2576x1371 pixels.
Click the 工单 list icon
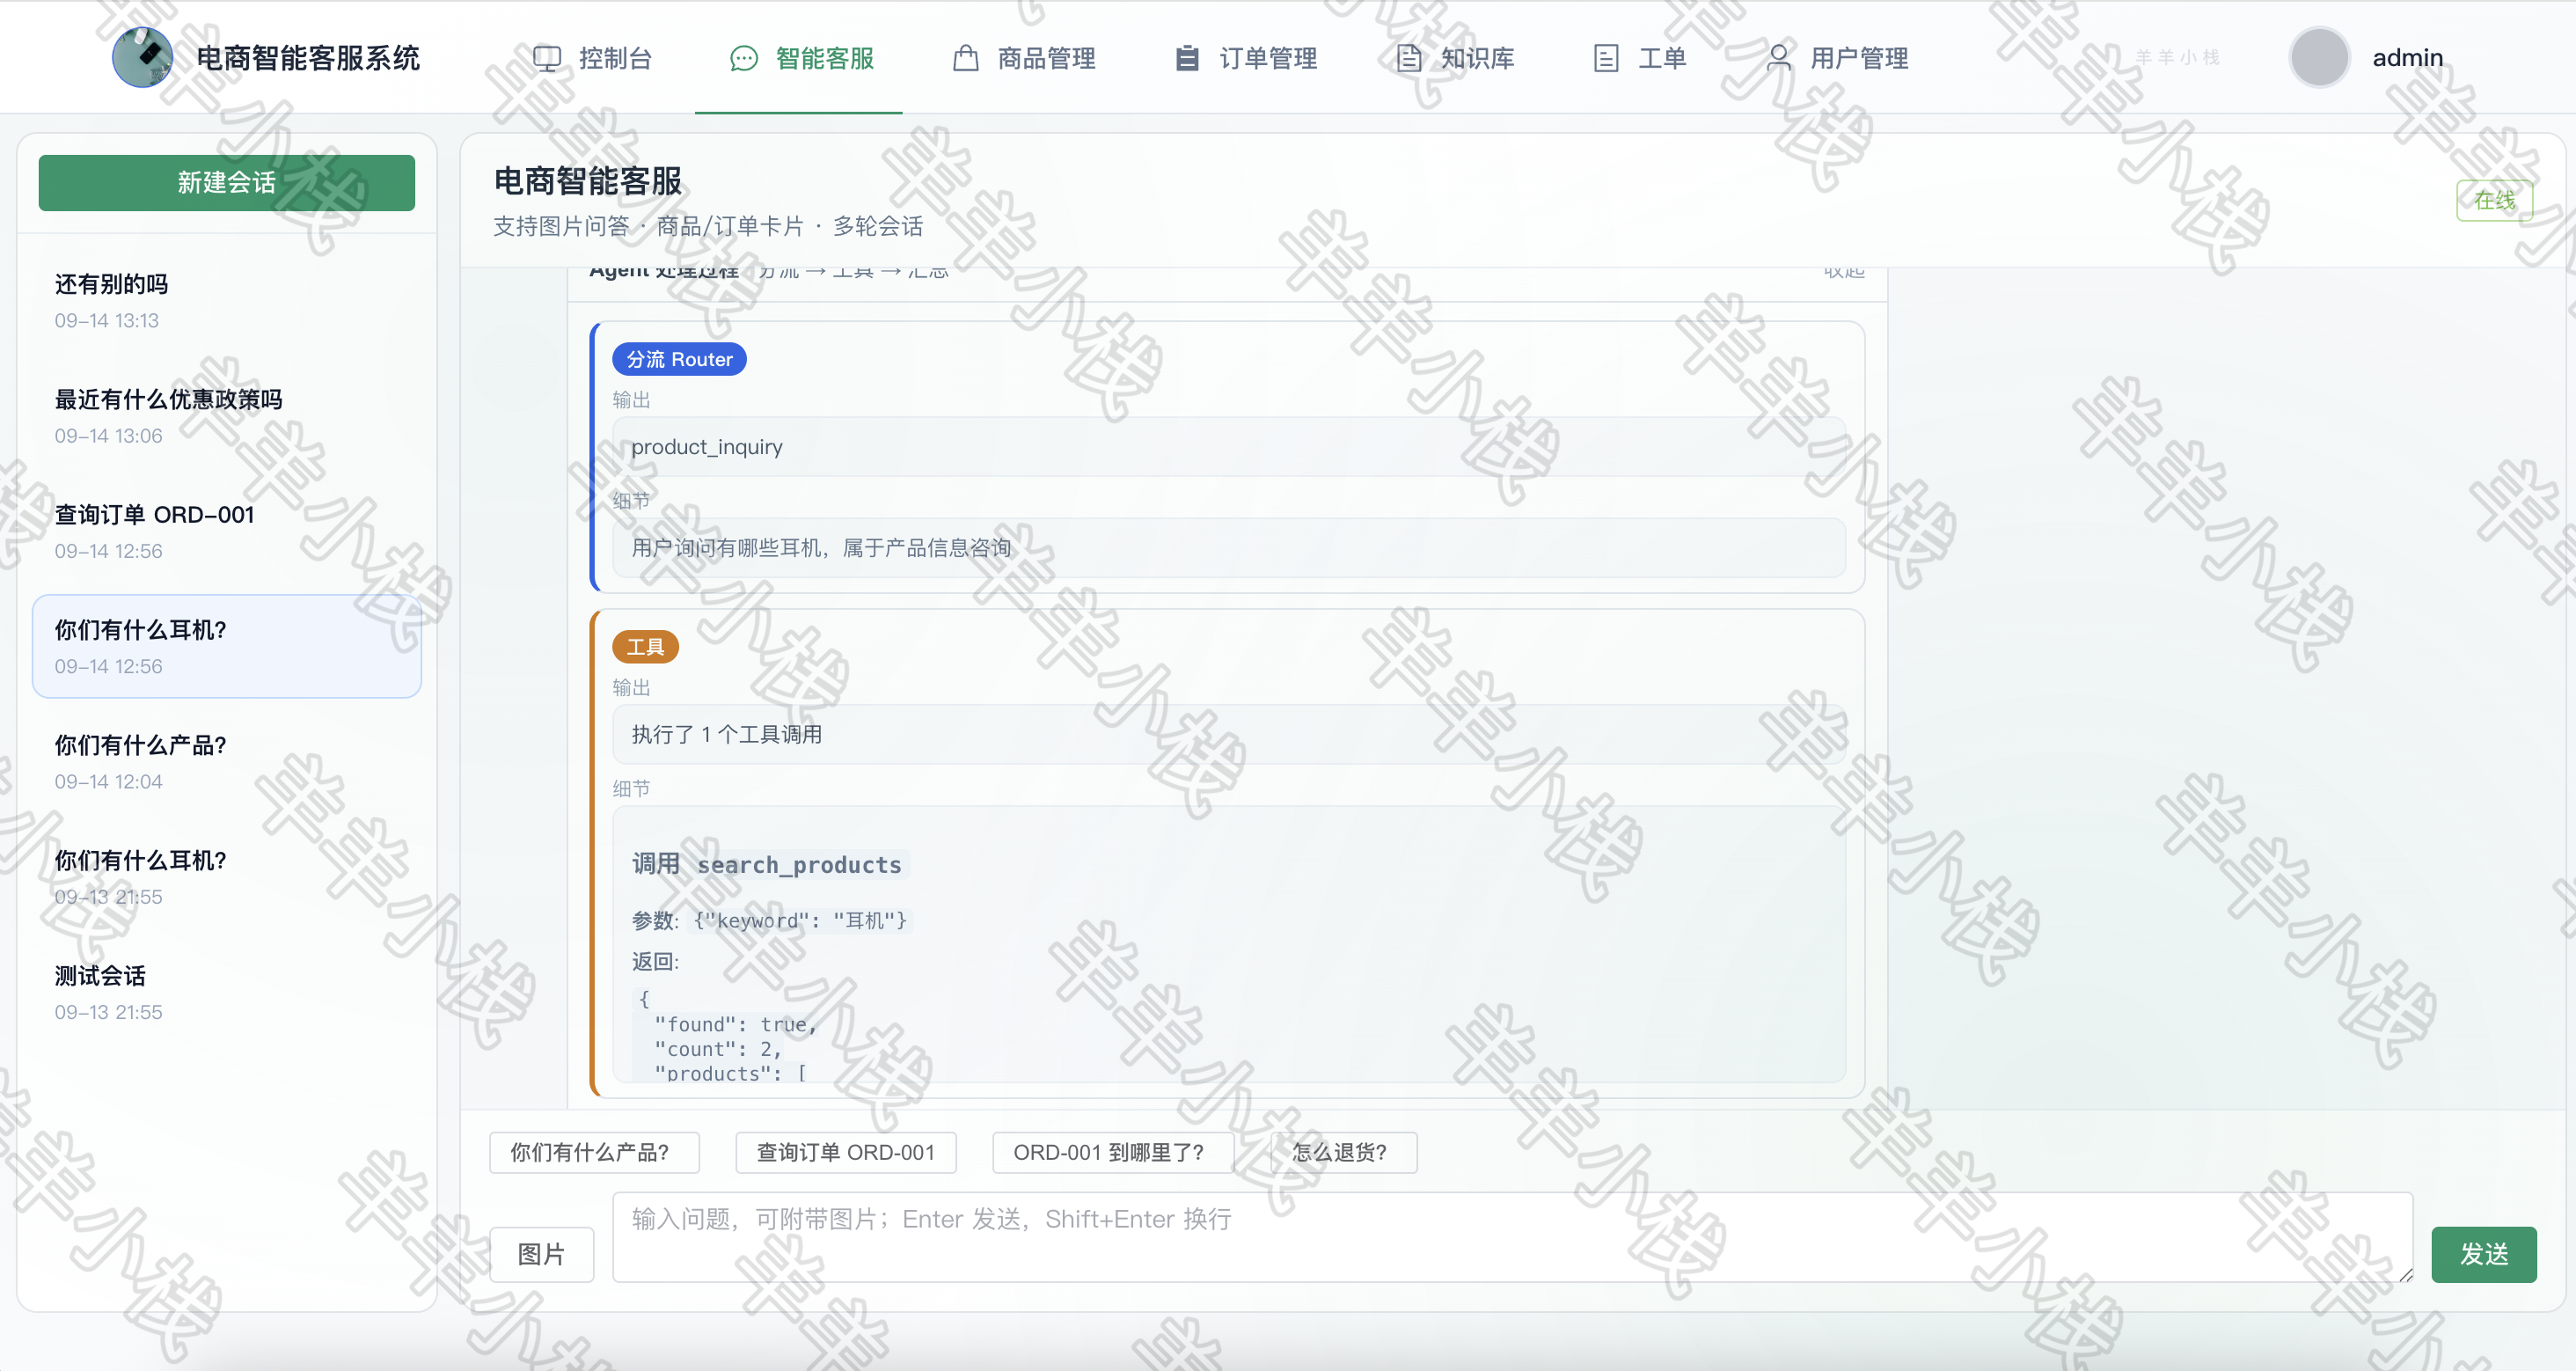tap(1606, 58)
